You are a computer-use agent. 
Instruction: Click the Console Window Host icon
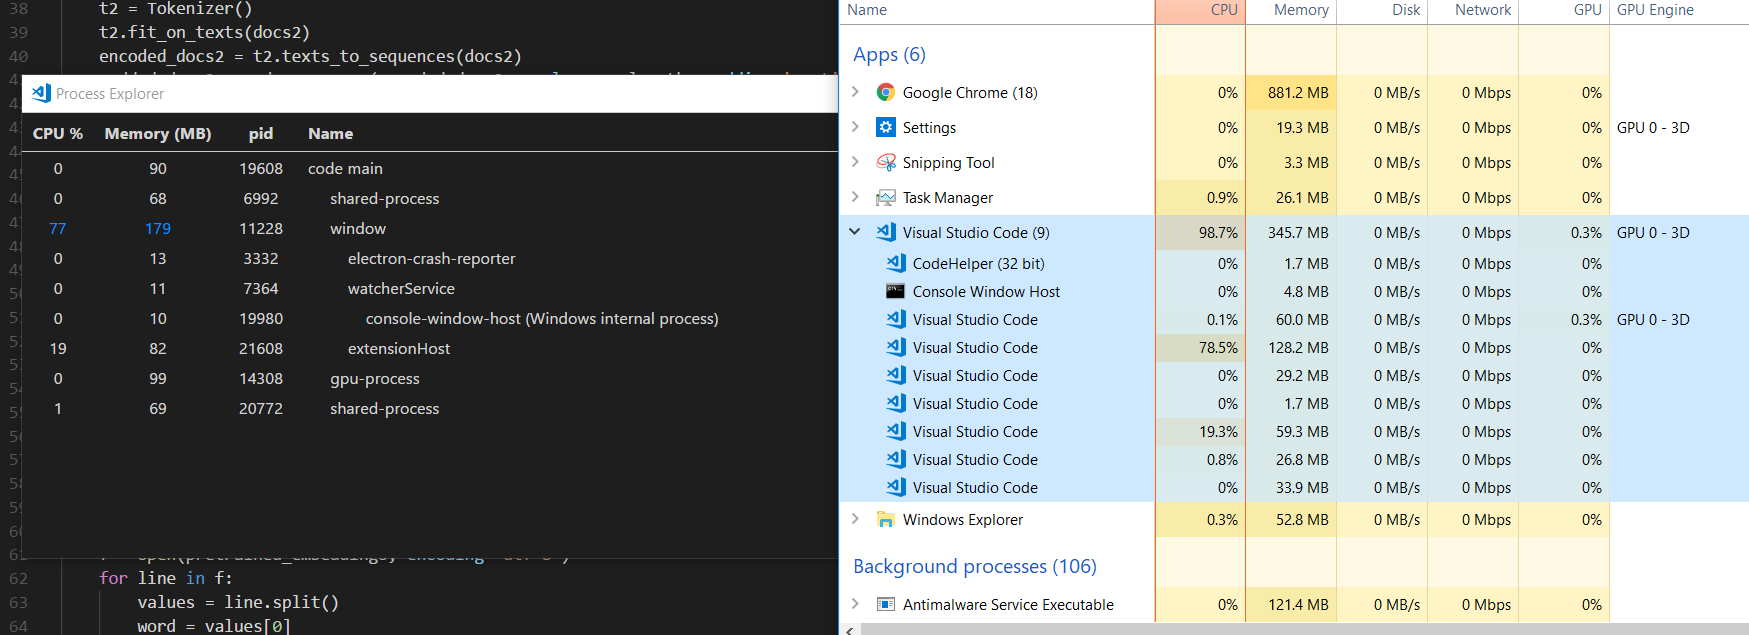click(895, 292)
